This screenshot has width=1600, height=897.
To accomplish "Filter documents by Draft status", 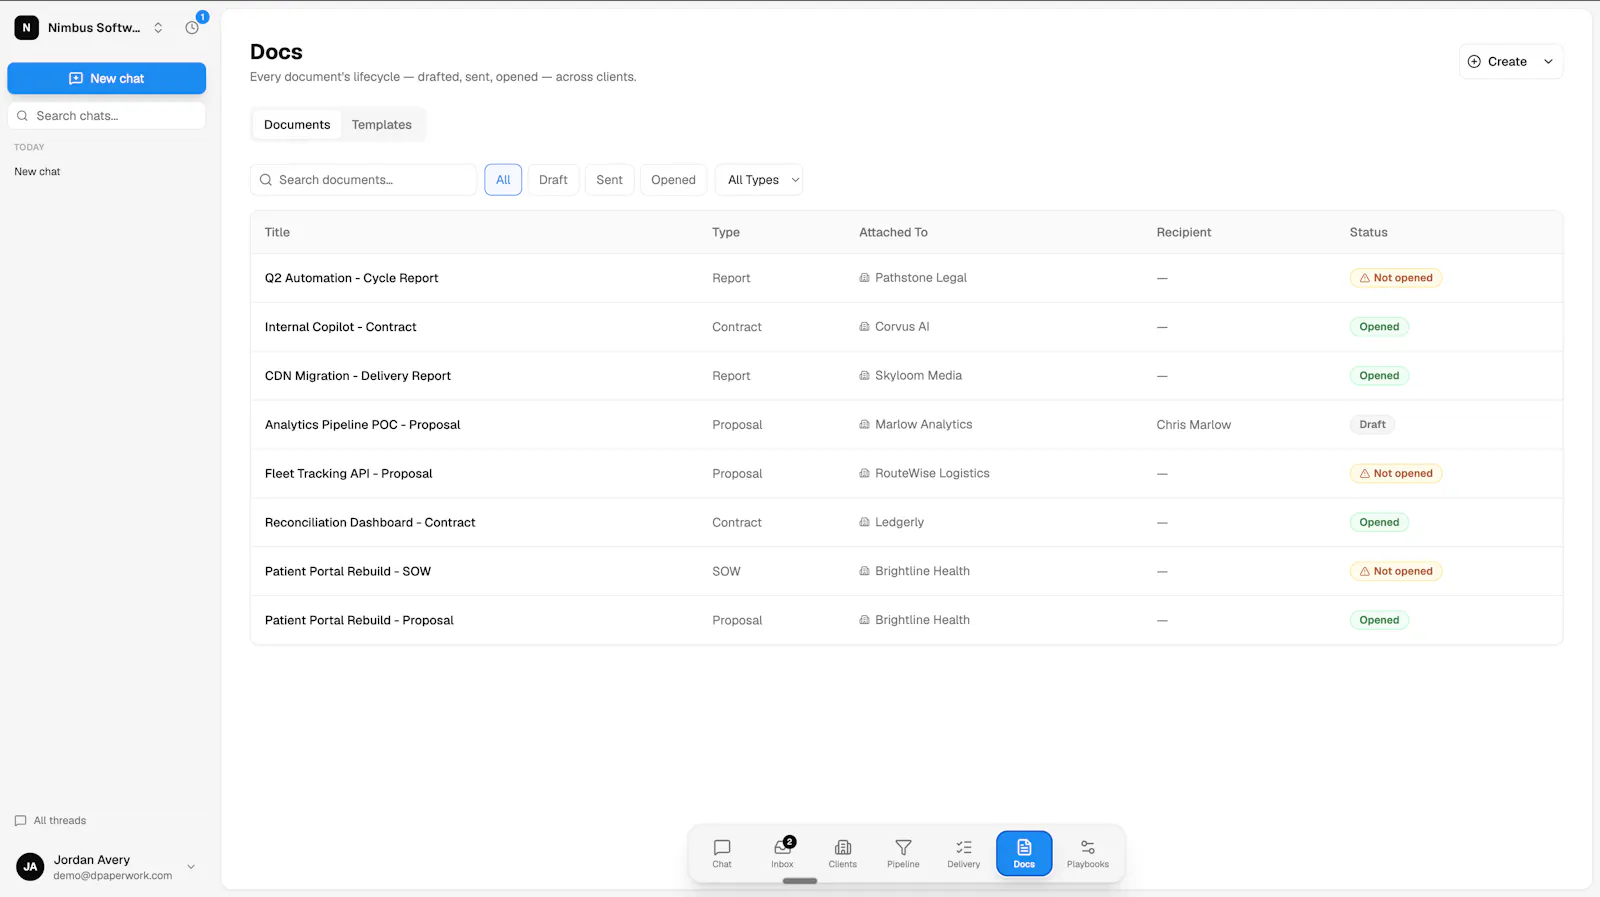I will 553,180.
